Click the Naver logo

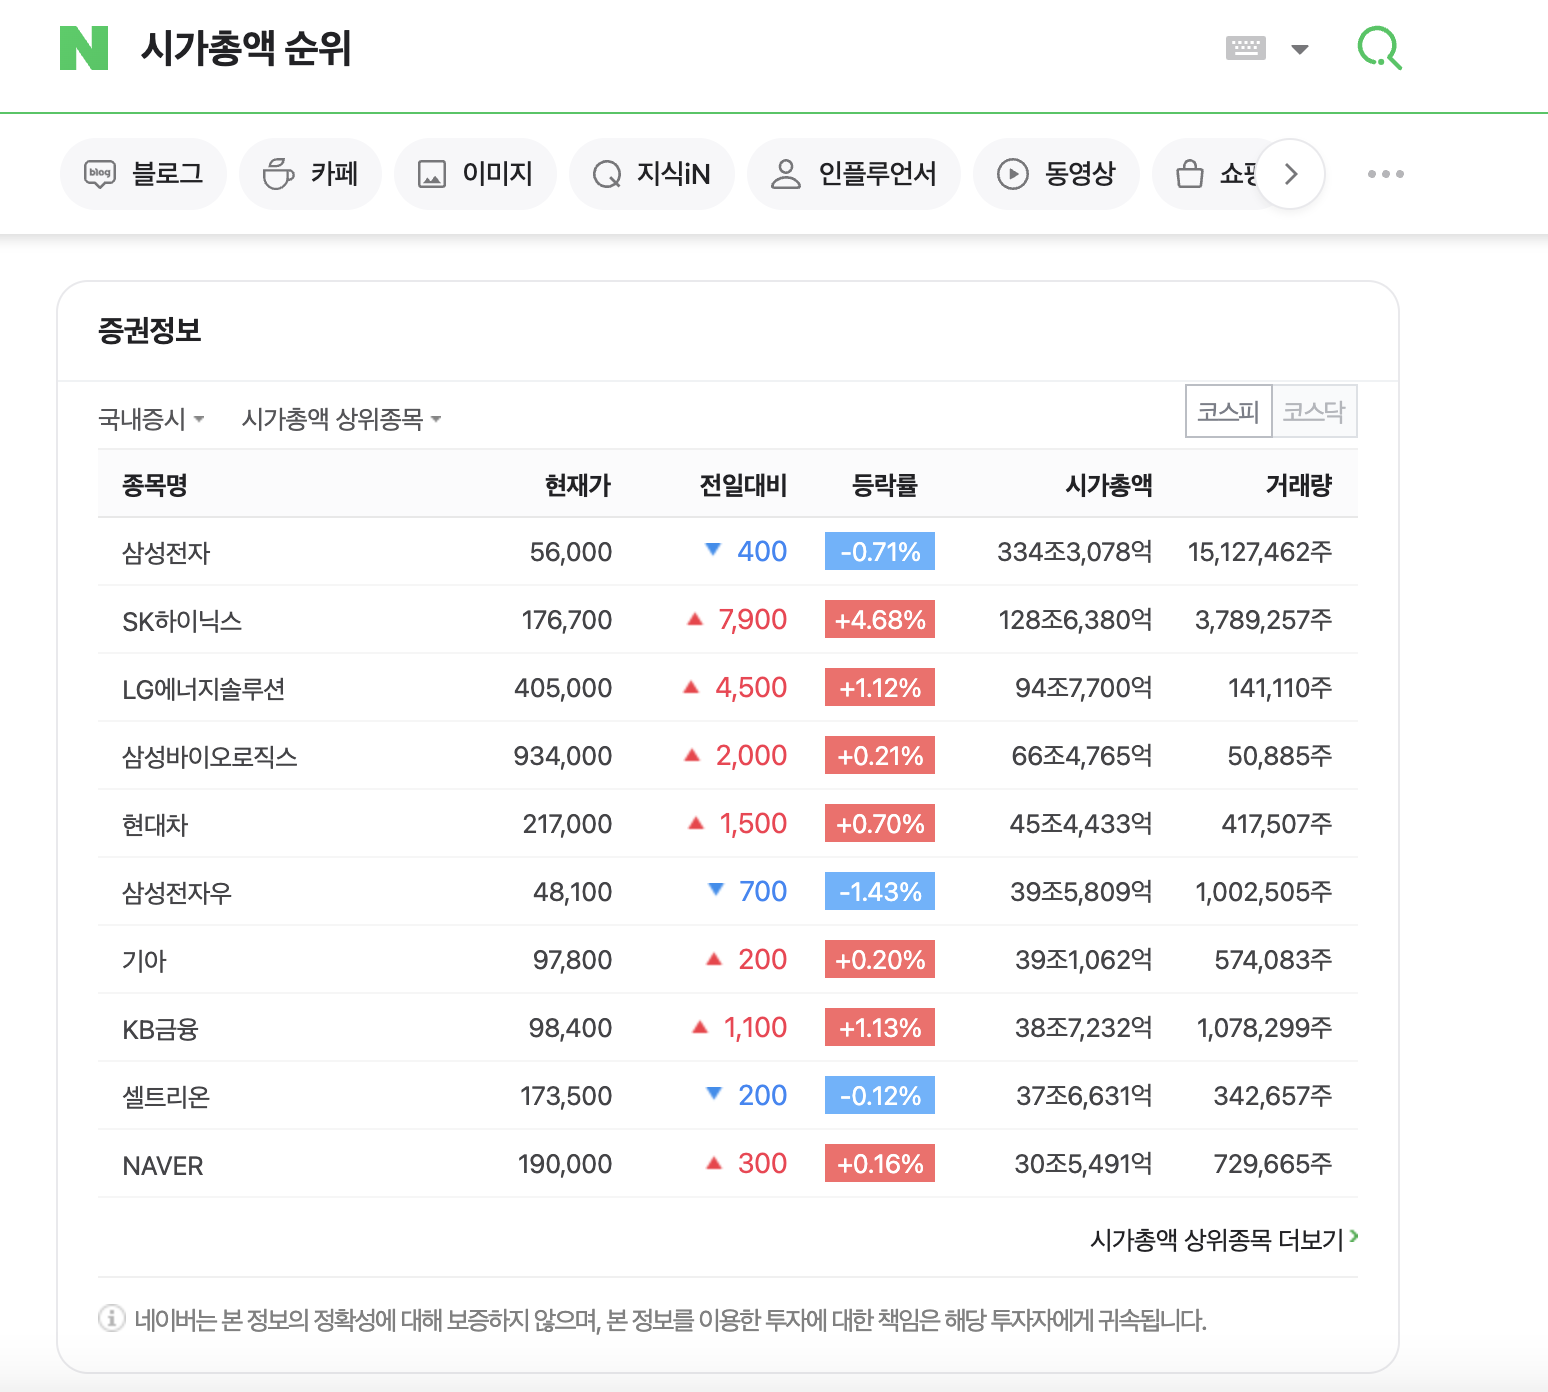pos(84,47)
